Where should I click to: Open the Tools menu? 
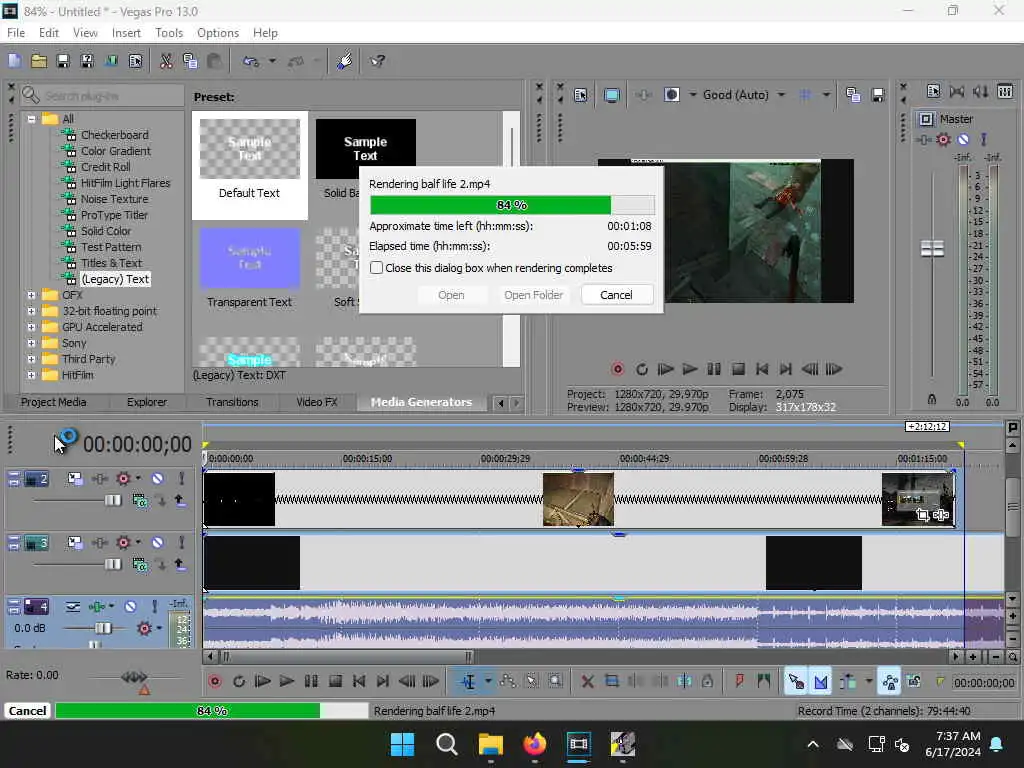coord(169,33)
